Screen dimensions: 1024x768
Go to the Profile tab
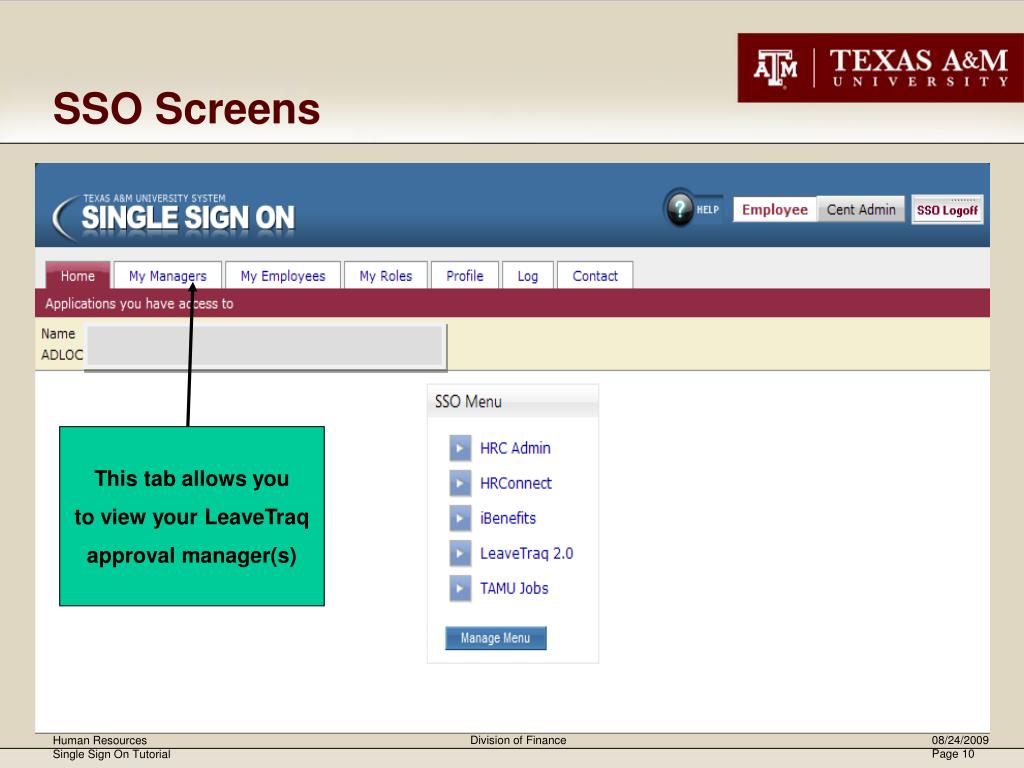coord(464,276)
